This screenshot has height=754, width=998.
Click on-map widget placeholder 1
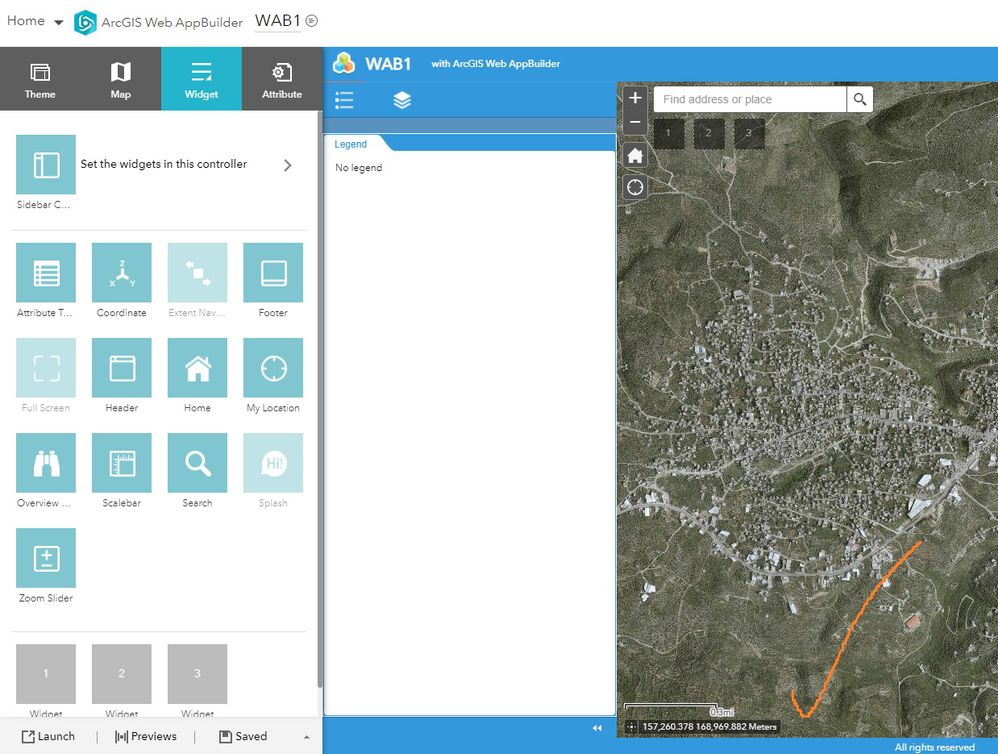[668, 133]
